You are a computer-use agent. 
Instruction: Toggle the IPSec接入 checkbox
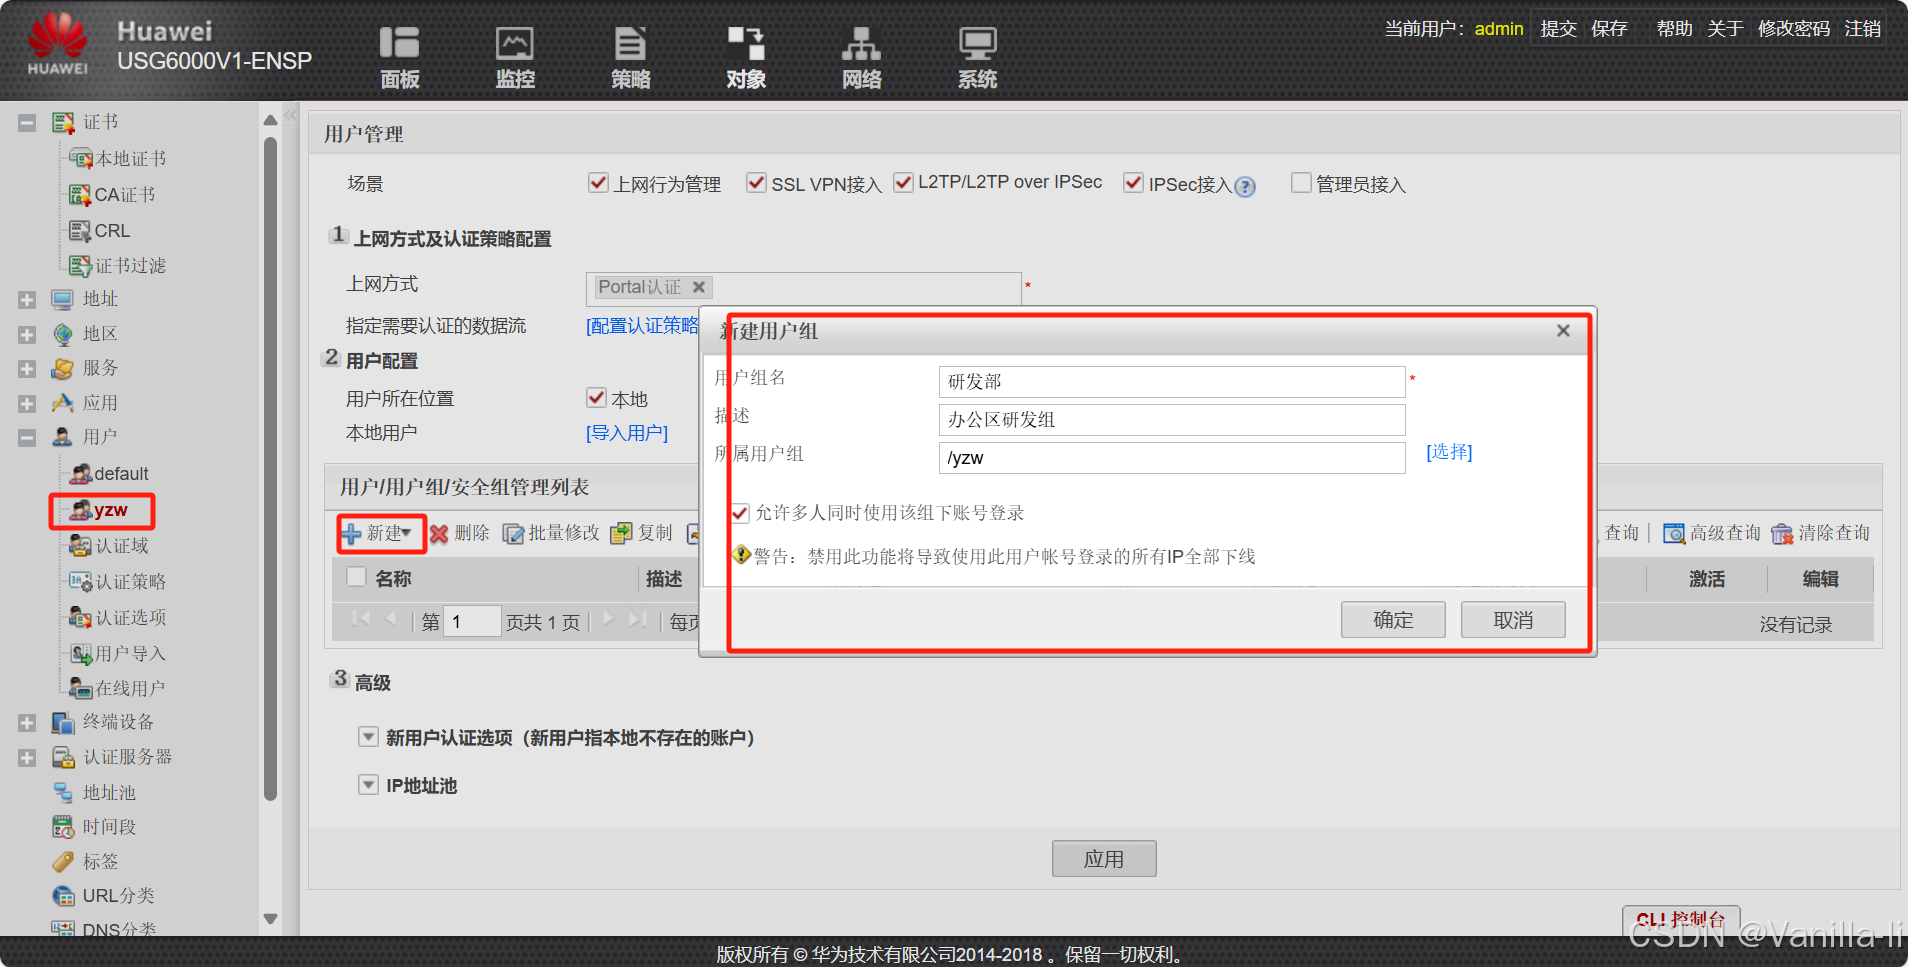click(1133, 183)
